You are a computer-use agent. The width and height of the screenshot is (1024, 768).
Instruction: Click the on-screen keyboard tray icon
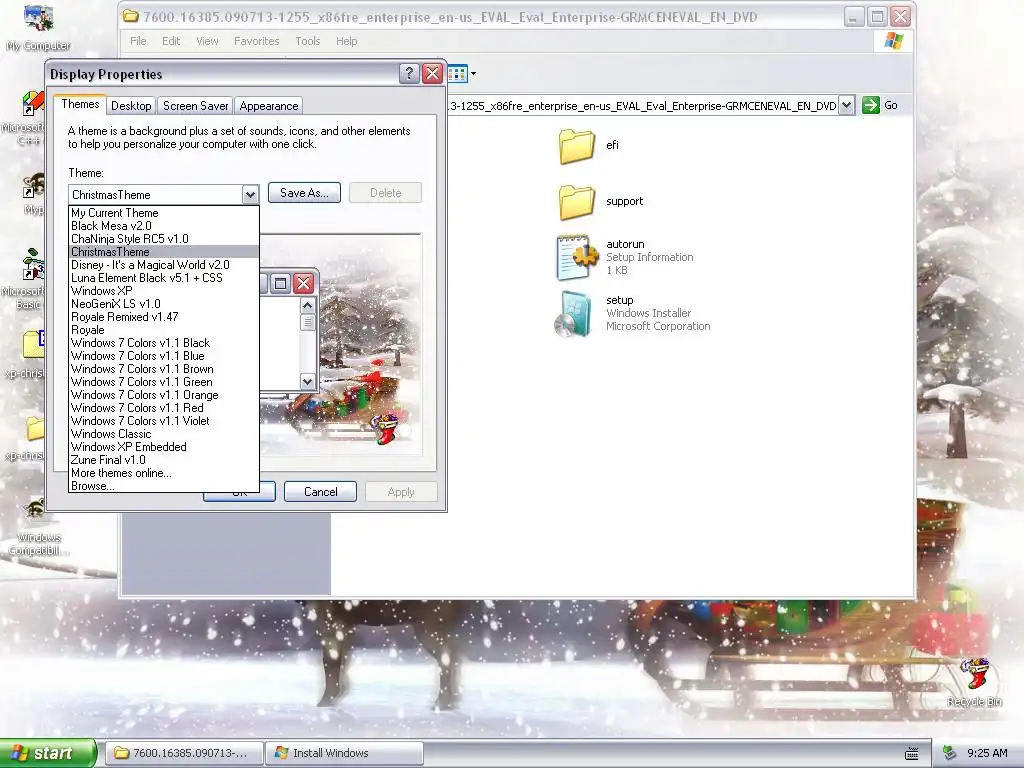[912, 754]
